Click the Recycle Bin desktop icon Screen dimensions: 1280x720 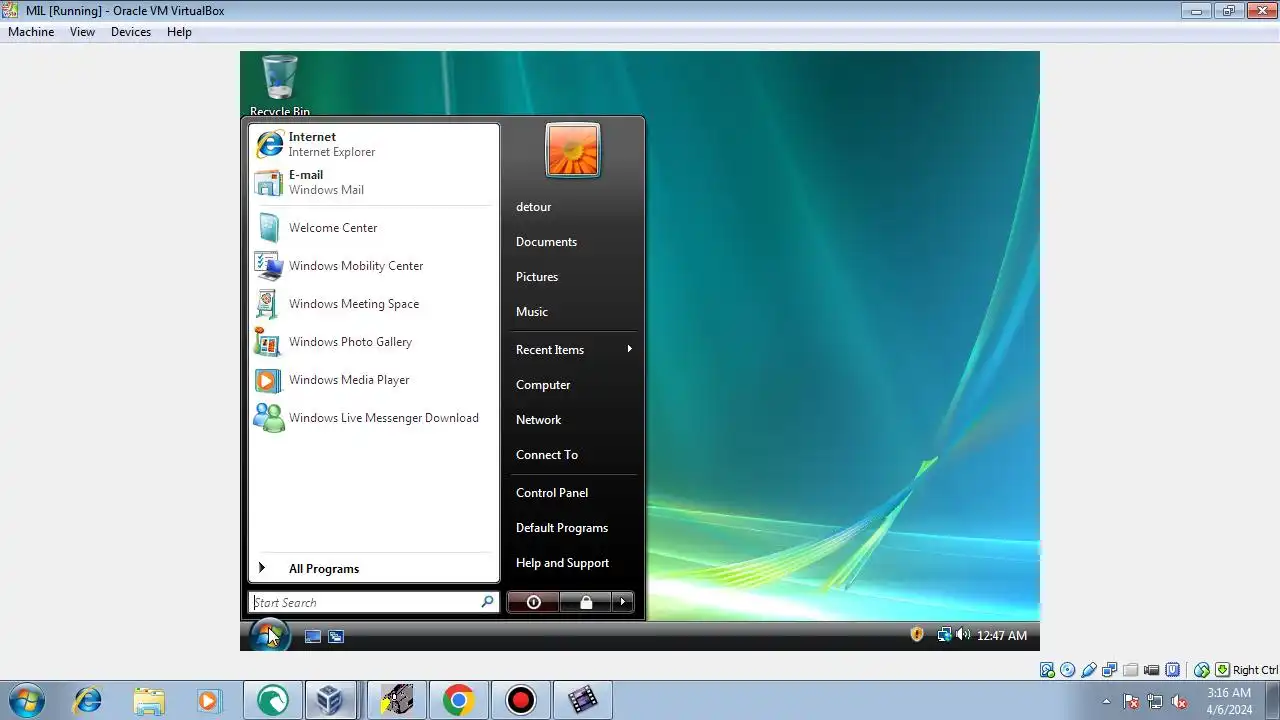[x=280, y=86]
